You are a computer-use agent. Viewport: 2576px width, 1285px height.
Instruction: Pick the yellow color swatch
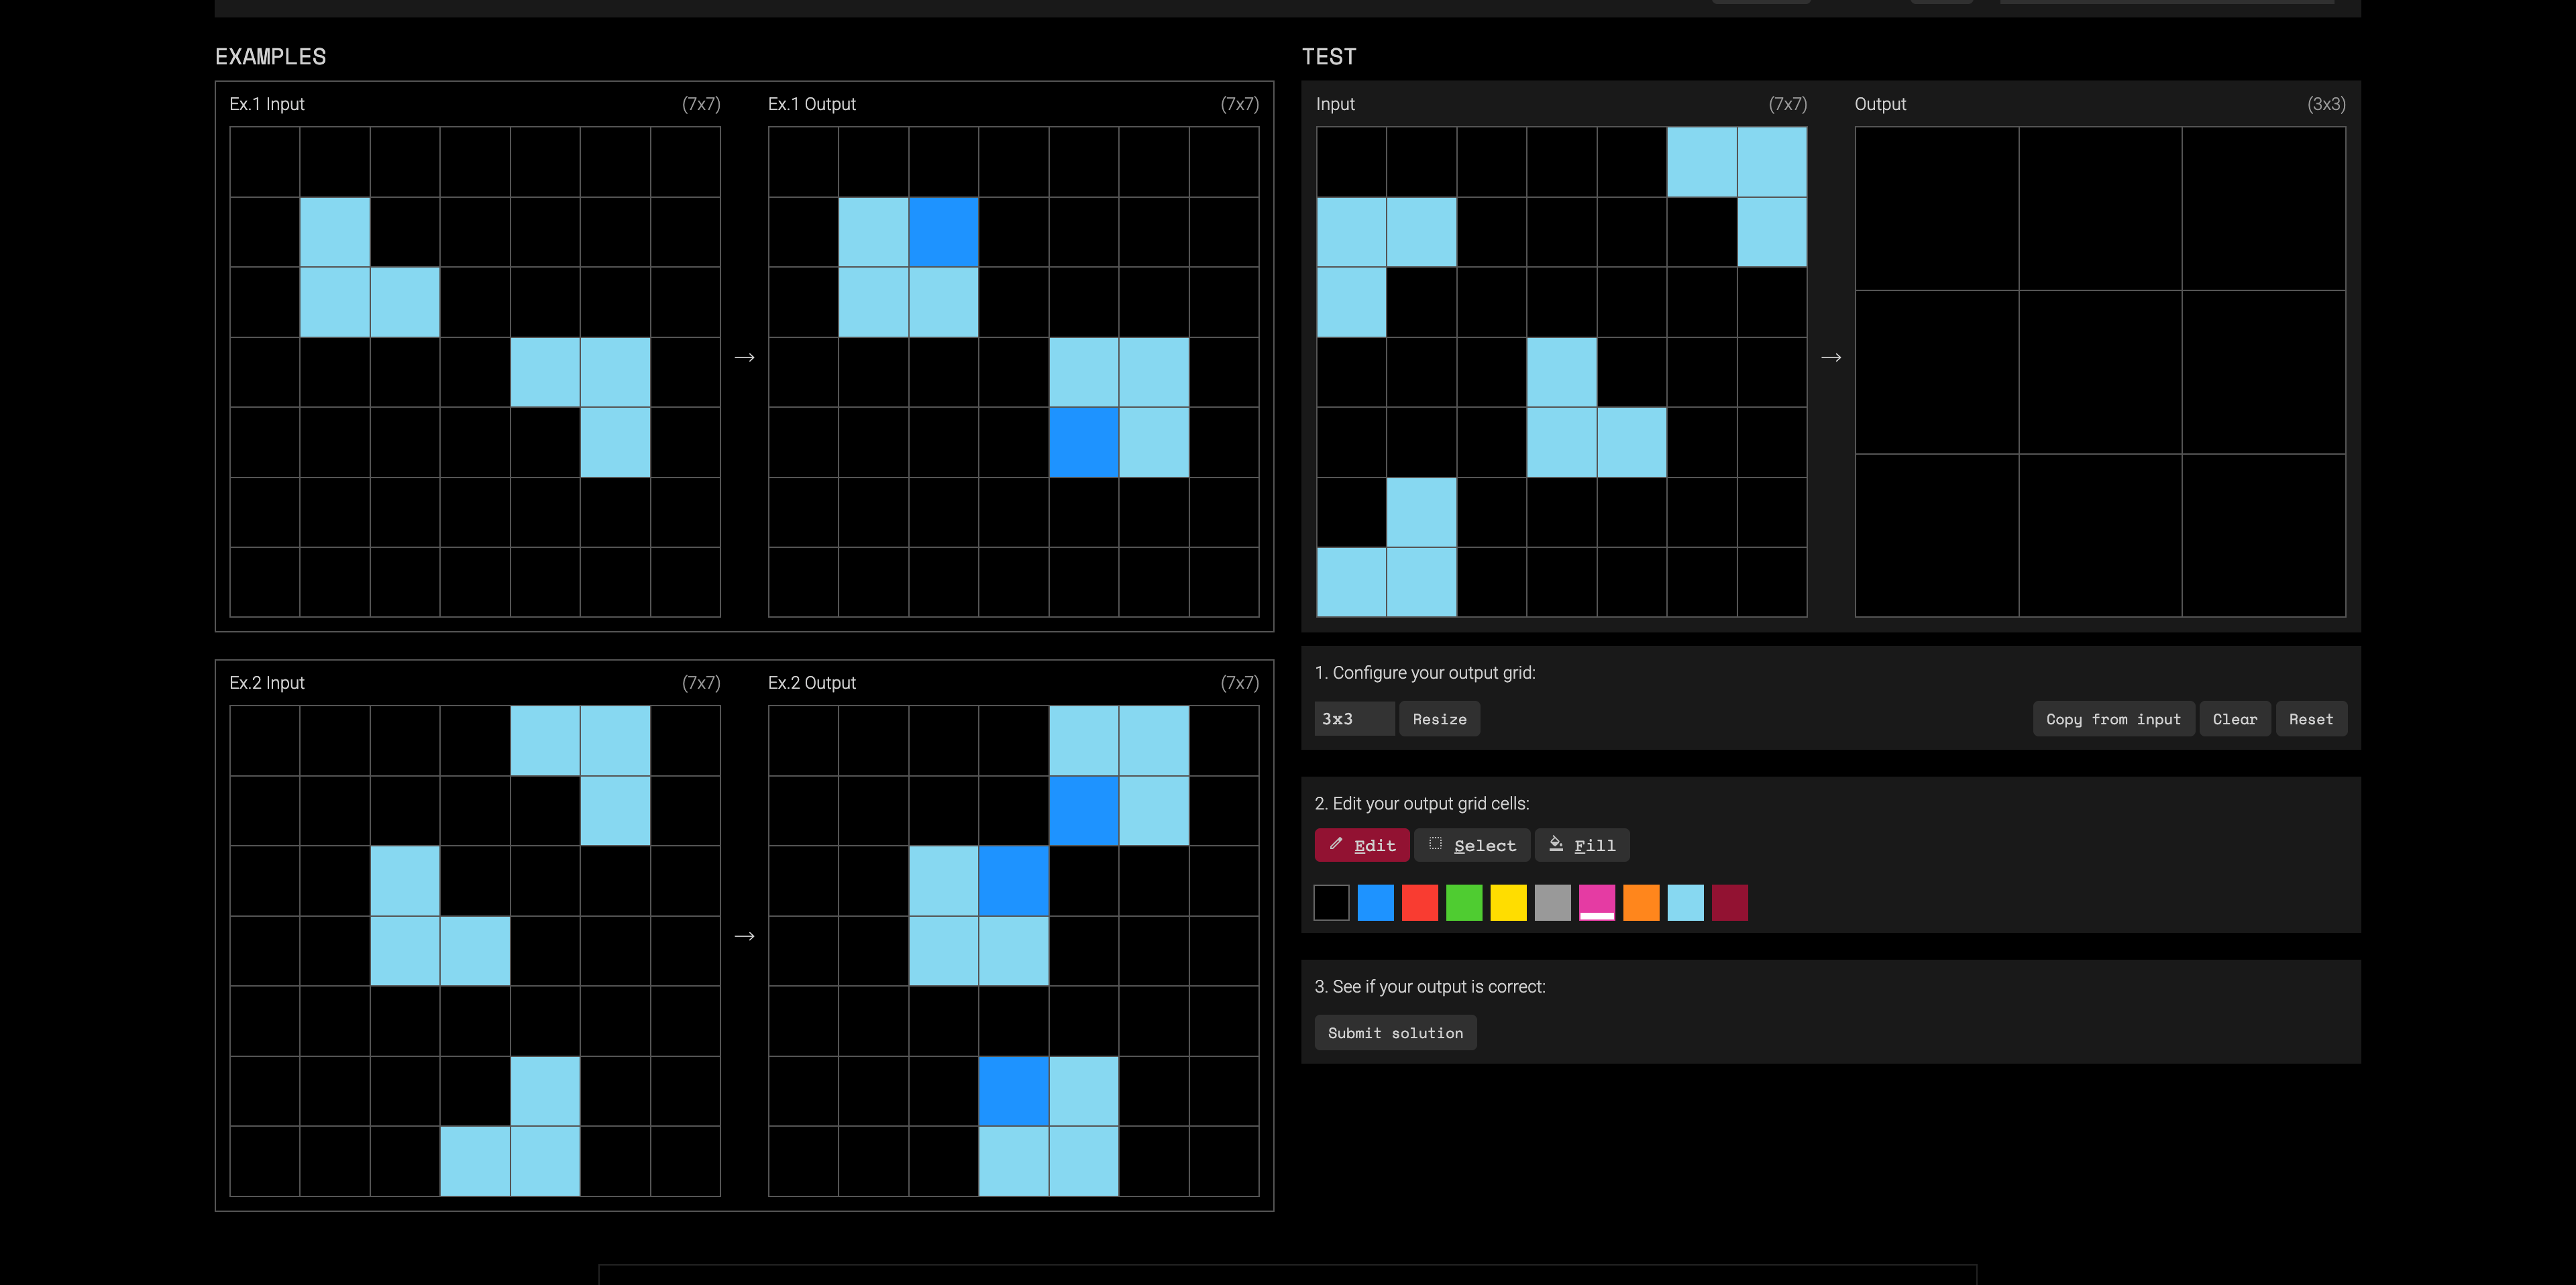(1508, 903)
